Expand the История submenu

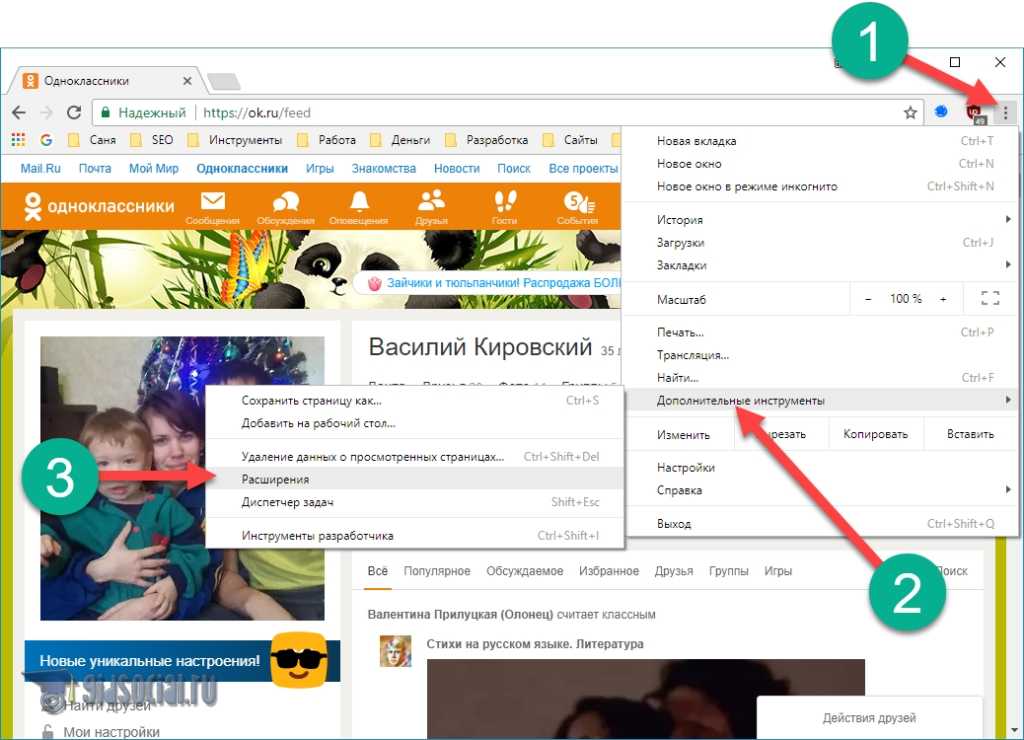[x=820, y=219]
